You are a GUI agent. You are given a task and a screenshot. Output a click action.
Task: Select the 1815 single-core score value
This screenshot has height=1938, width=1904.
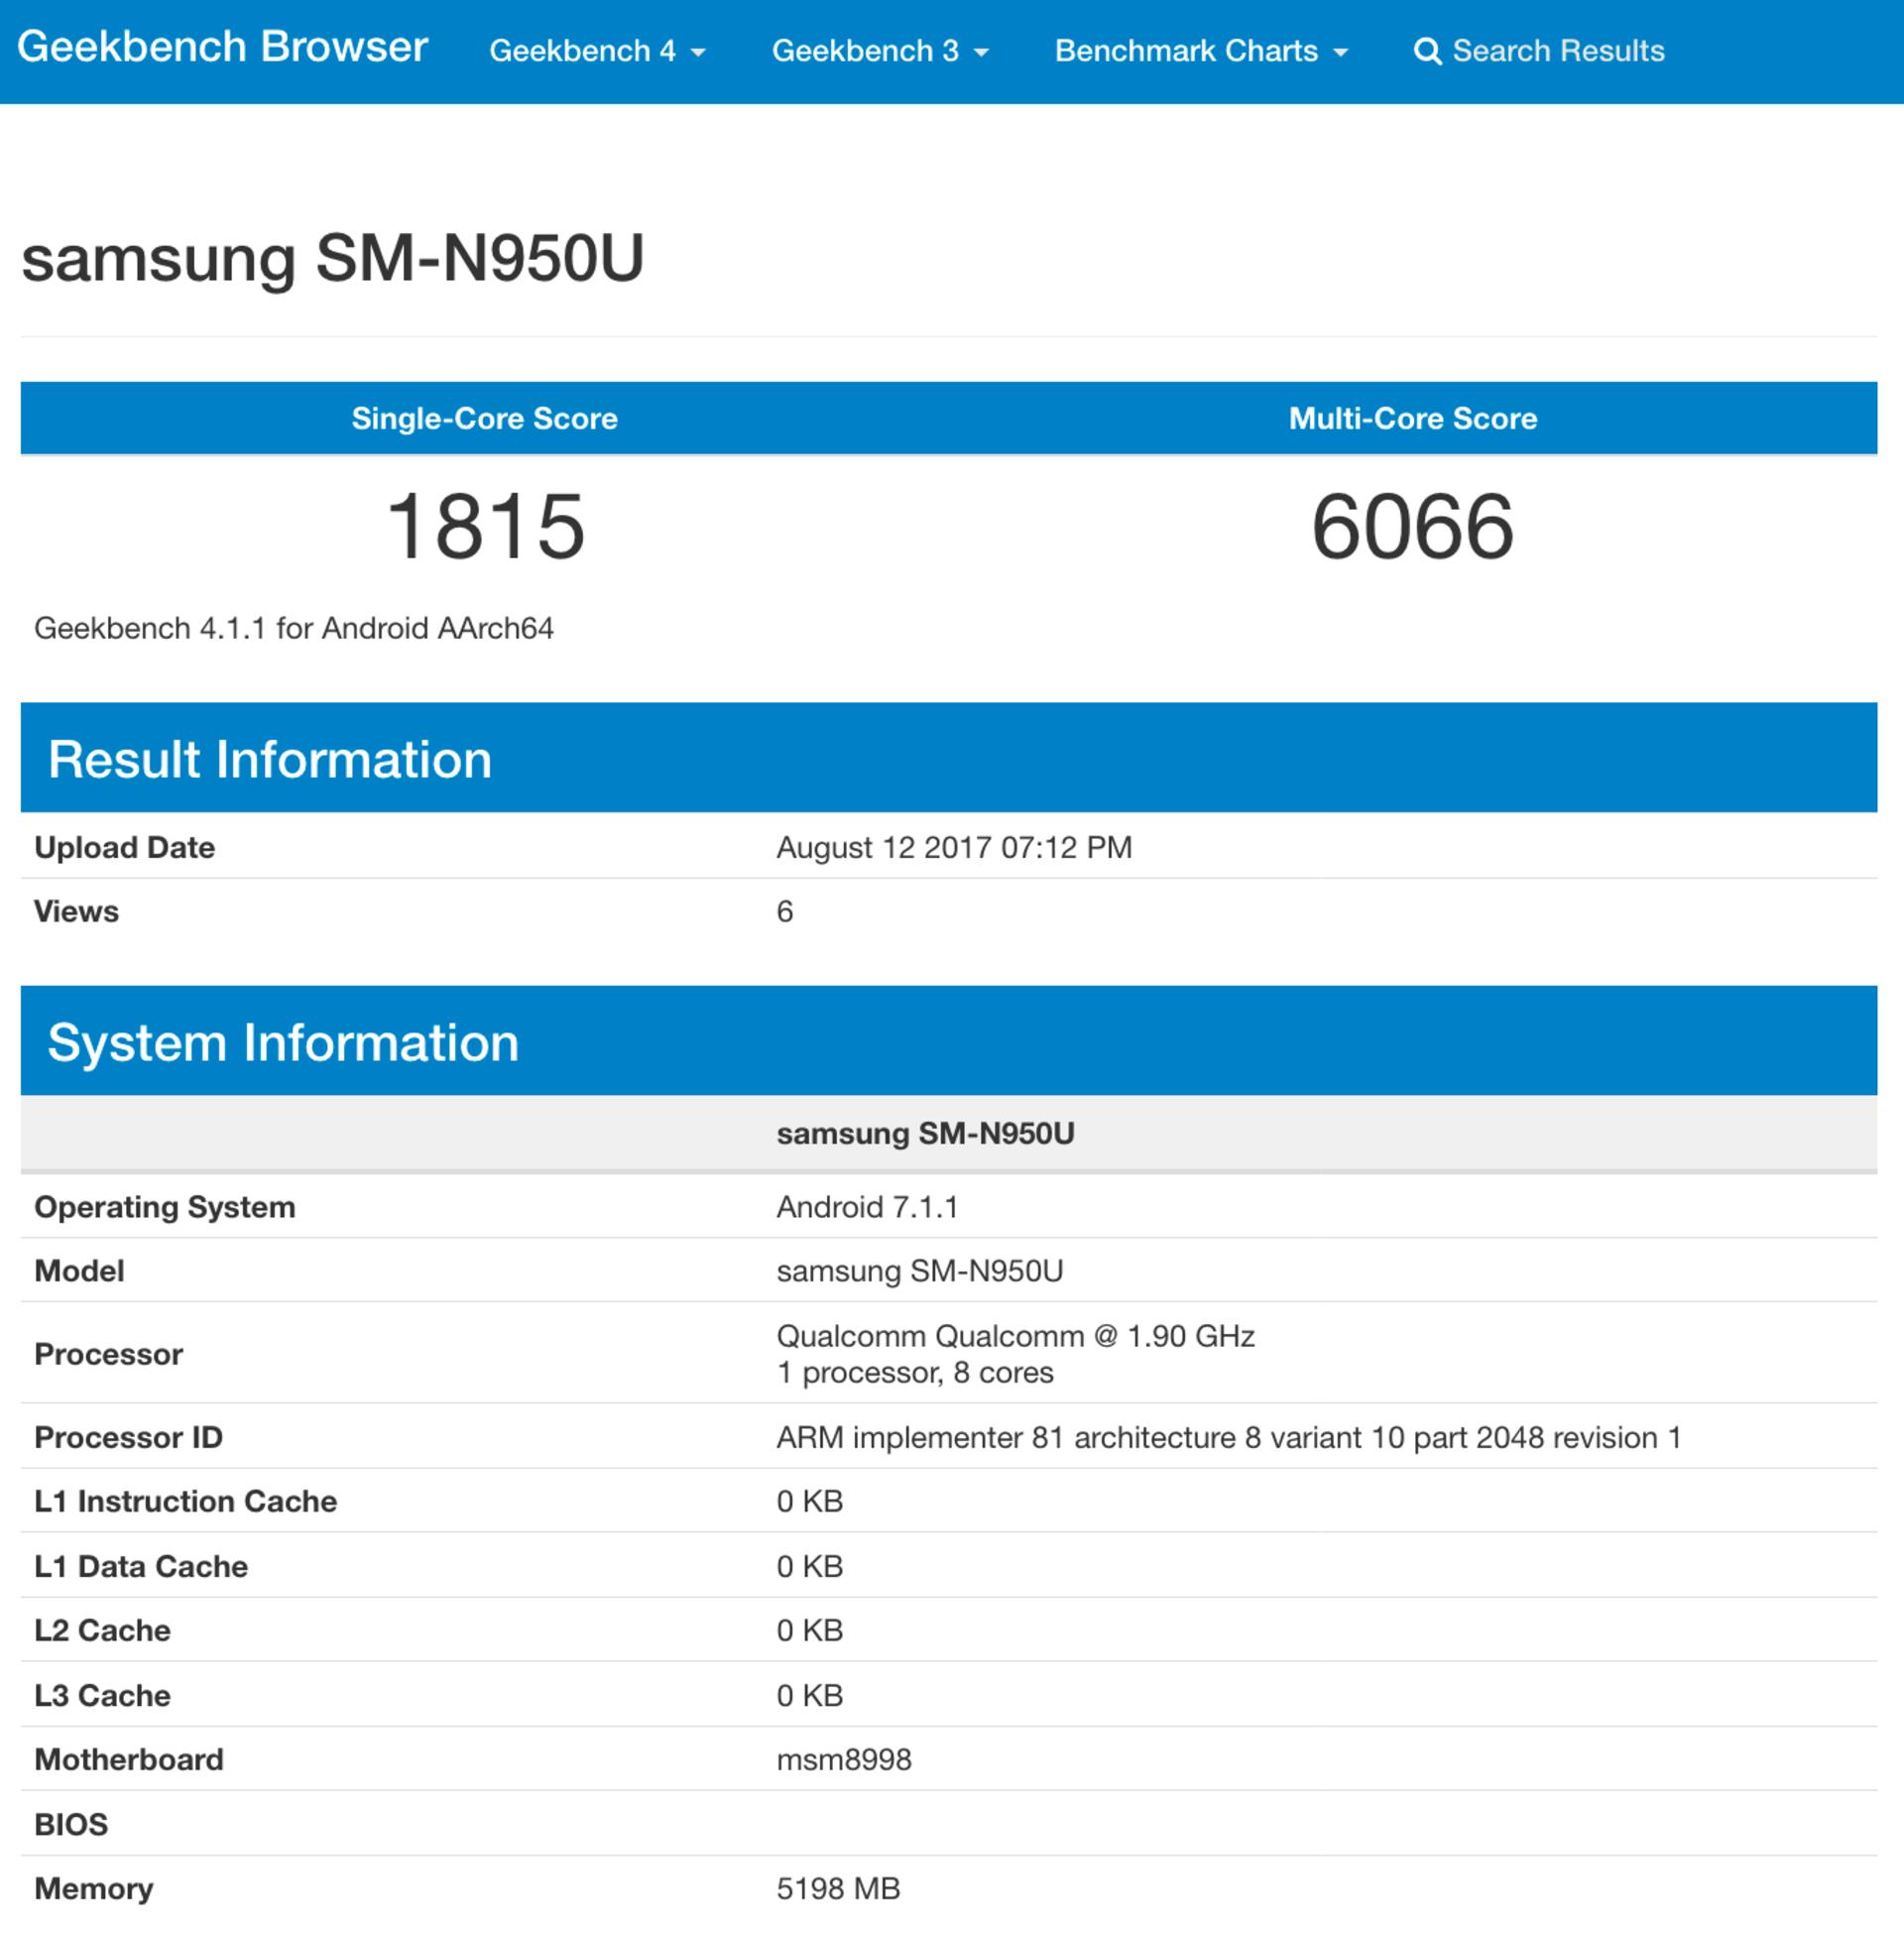point(485,527)
